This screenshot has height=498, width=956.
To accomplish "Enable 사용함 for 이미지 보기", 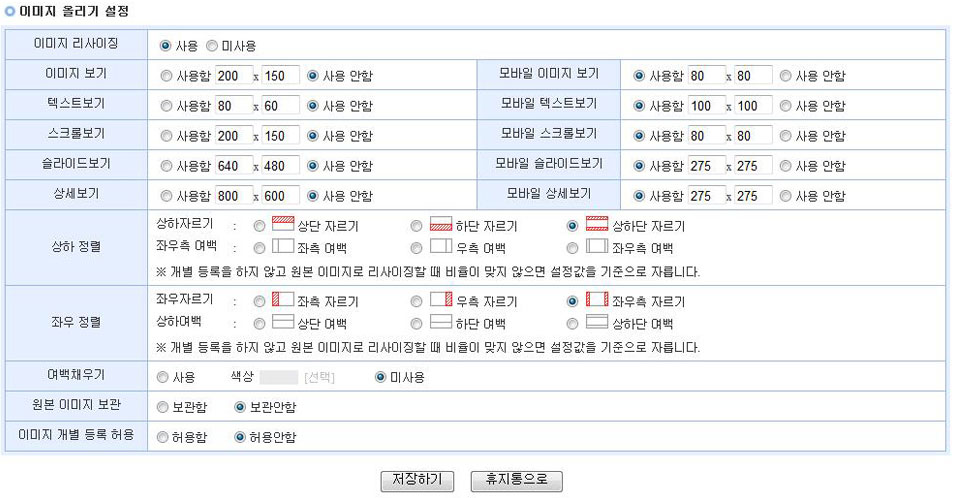I will click(165, 76).
